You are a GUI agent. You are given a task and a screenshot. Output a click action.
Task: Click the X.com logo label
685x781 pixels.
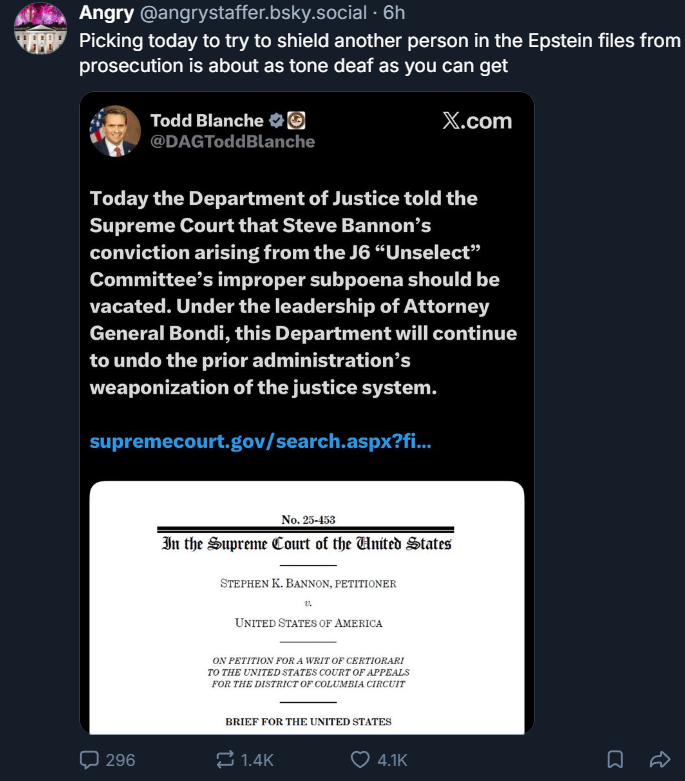pyautogui.click(x=476, y=121)
